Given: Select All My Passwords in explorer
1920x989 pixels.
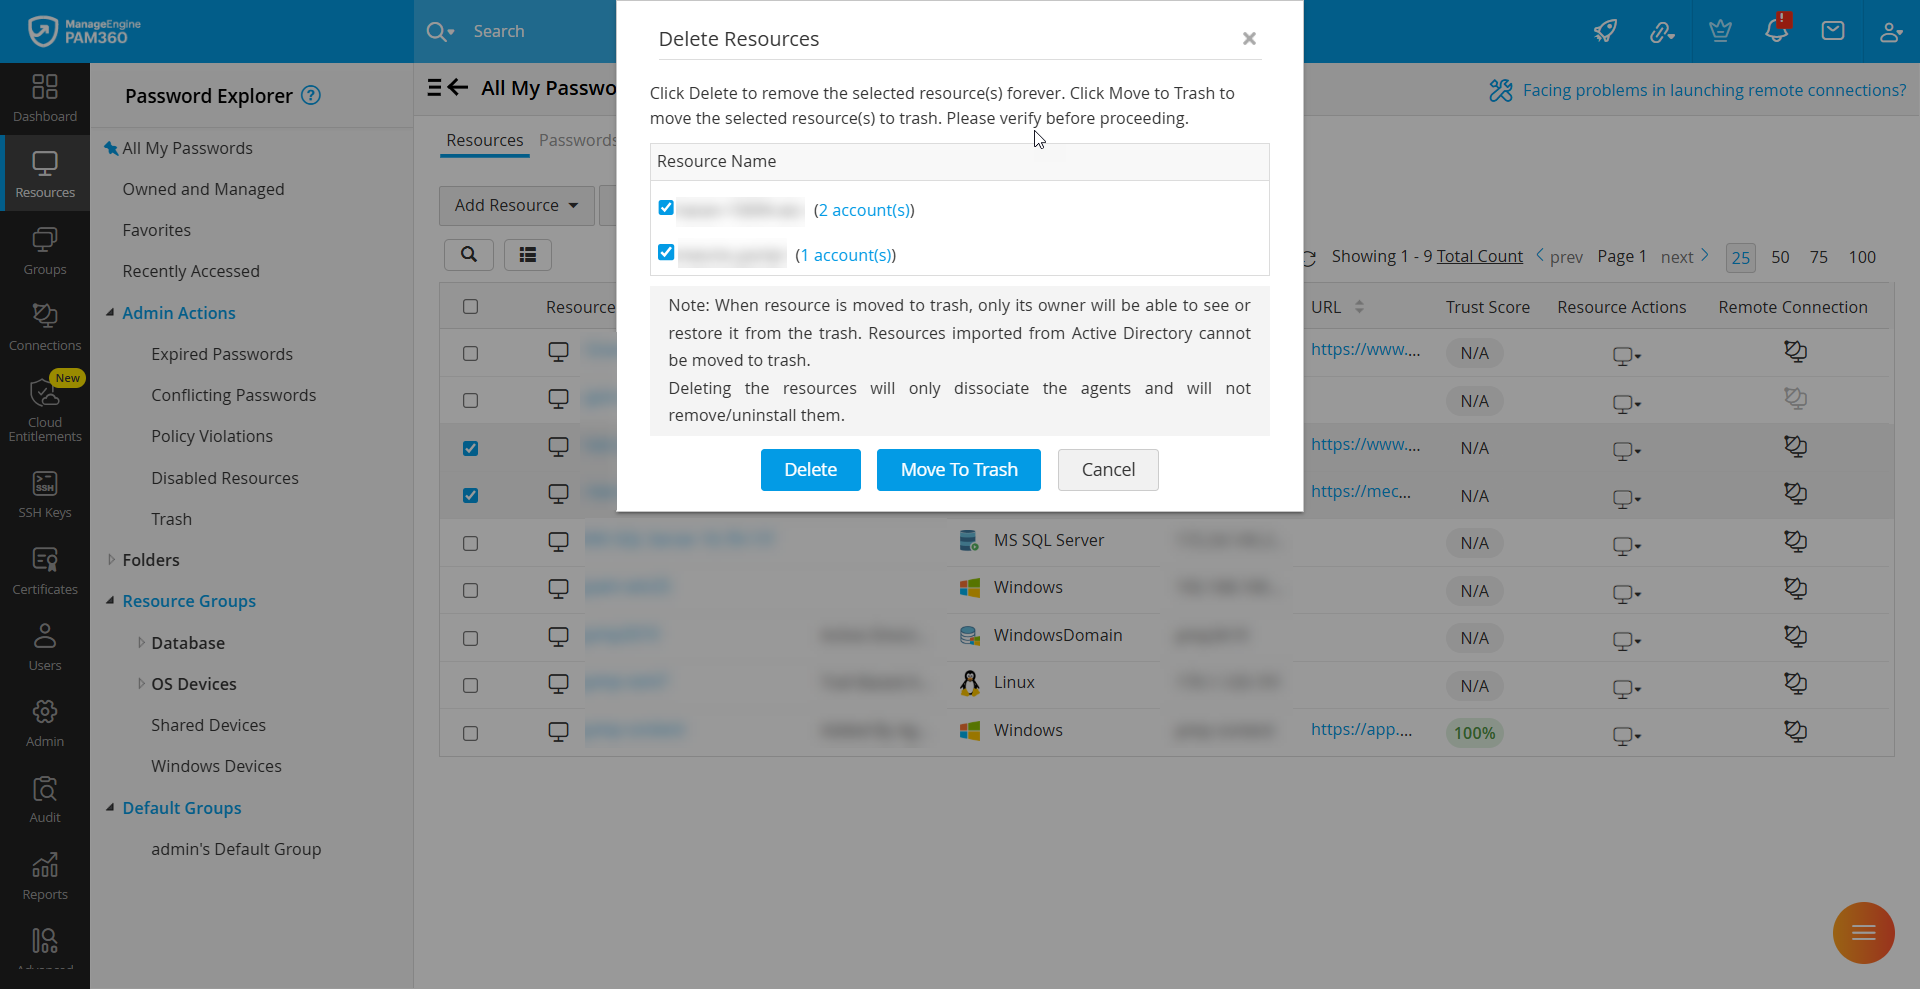Looking at the screenshot, I should click(187, 148).
